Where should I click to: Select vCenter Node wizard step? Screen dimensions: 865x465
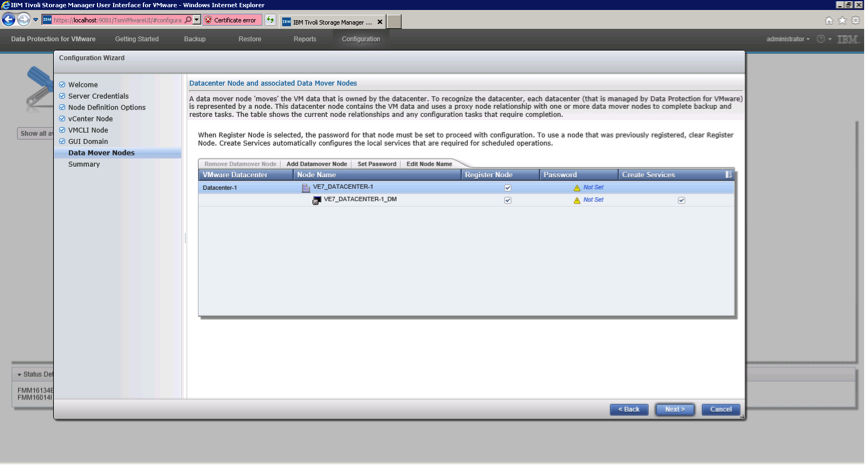pyautogui.click(x=90, y=119)
